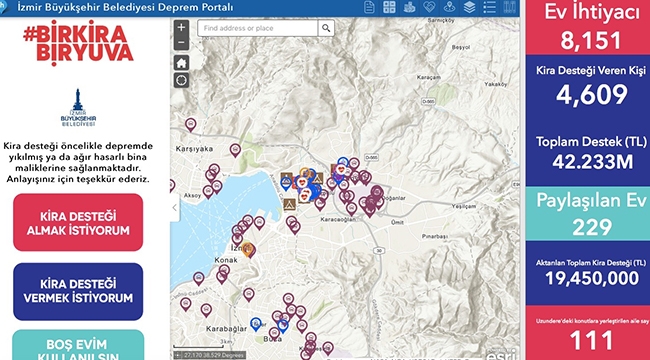Click Boş Evim Kullanılsın button

pos(78,345)
